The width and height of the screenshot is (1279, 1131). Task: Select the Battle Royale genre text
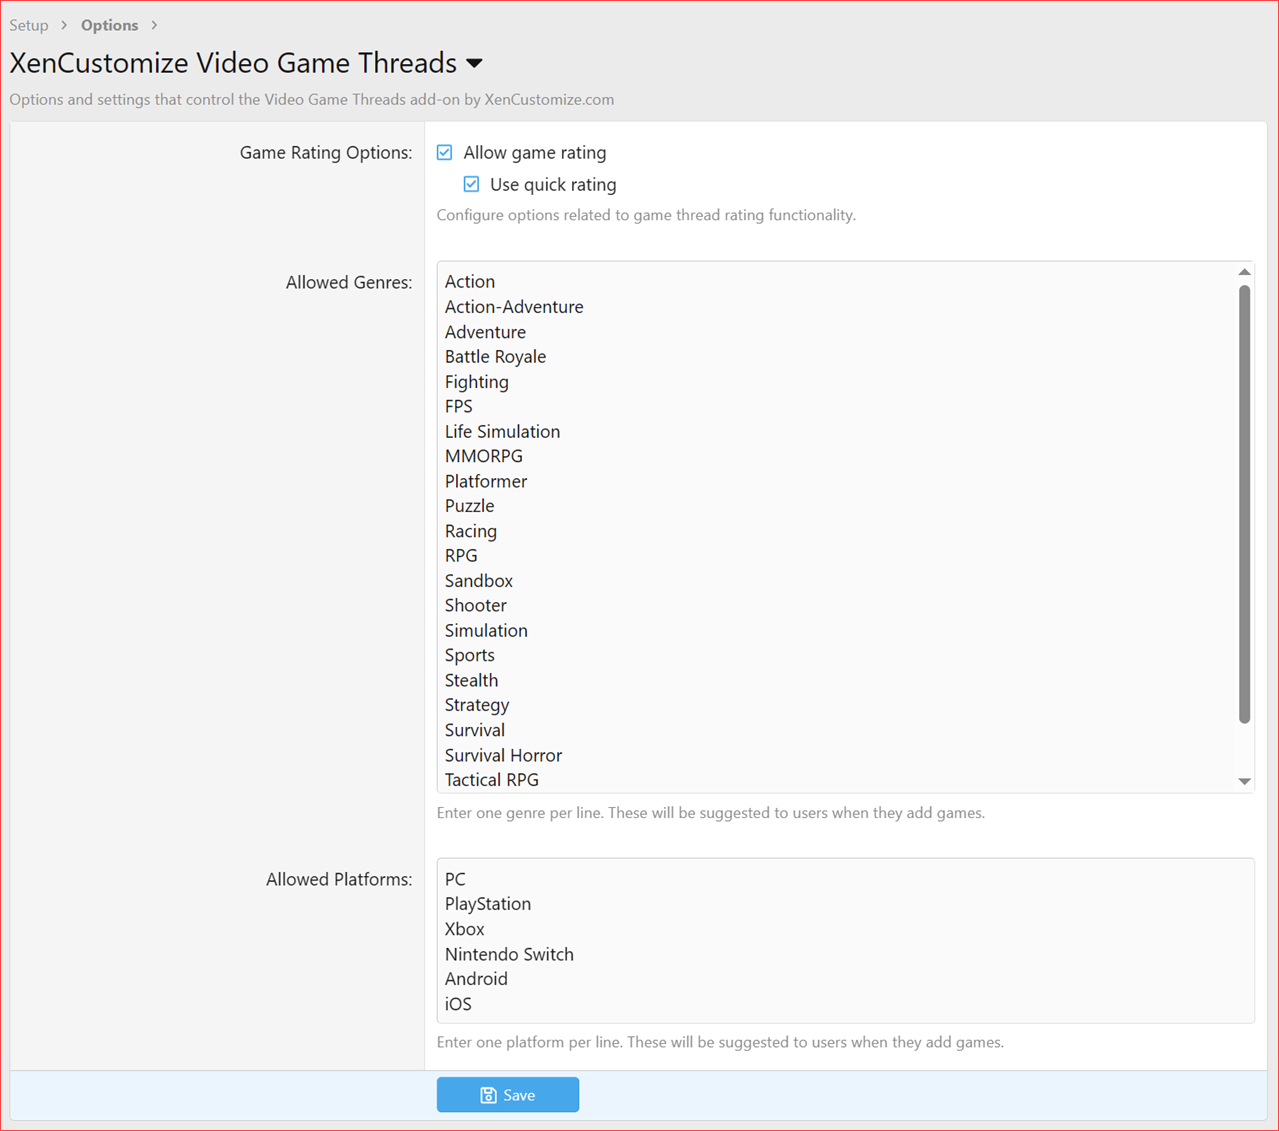click(x=495, y=356)
